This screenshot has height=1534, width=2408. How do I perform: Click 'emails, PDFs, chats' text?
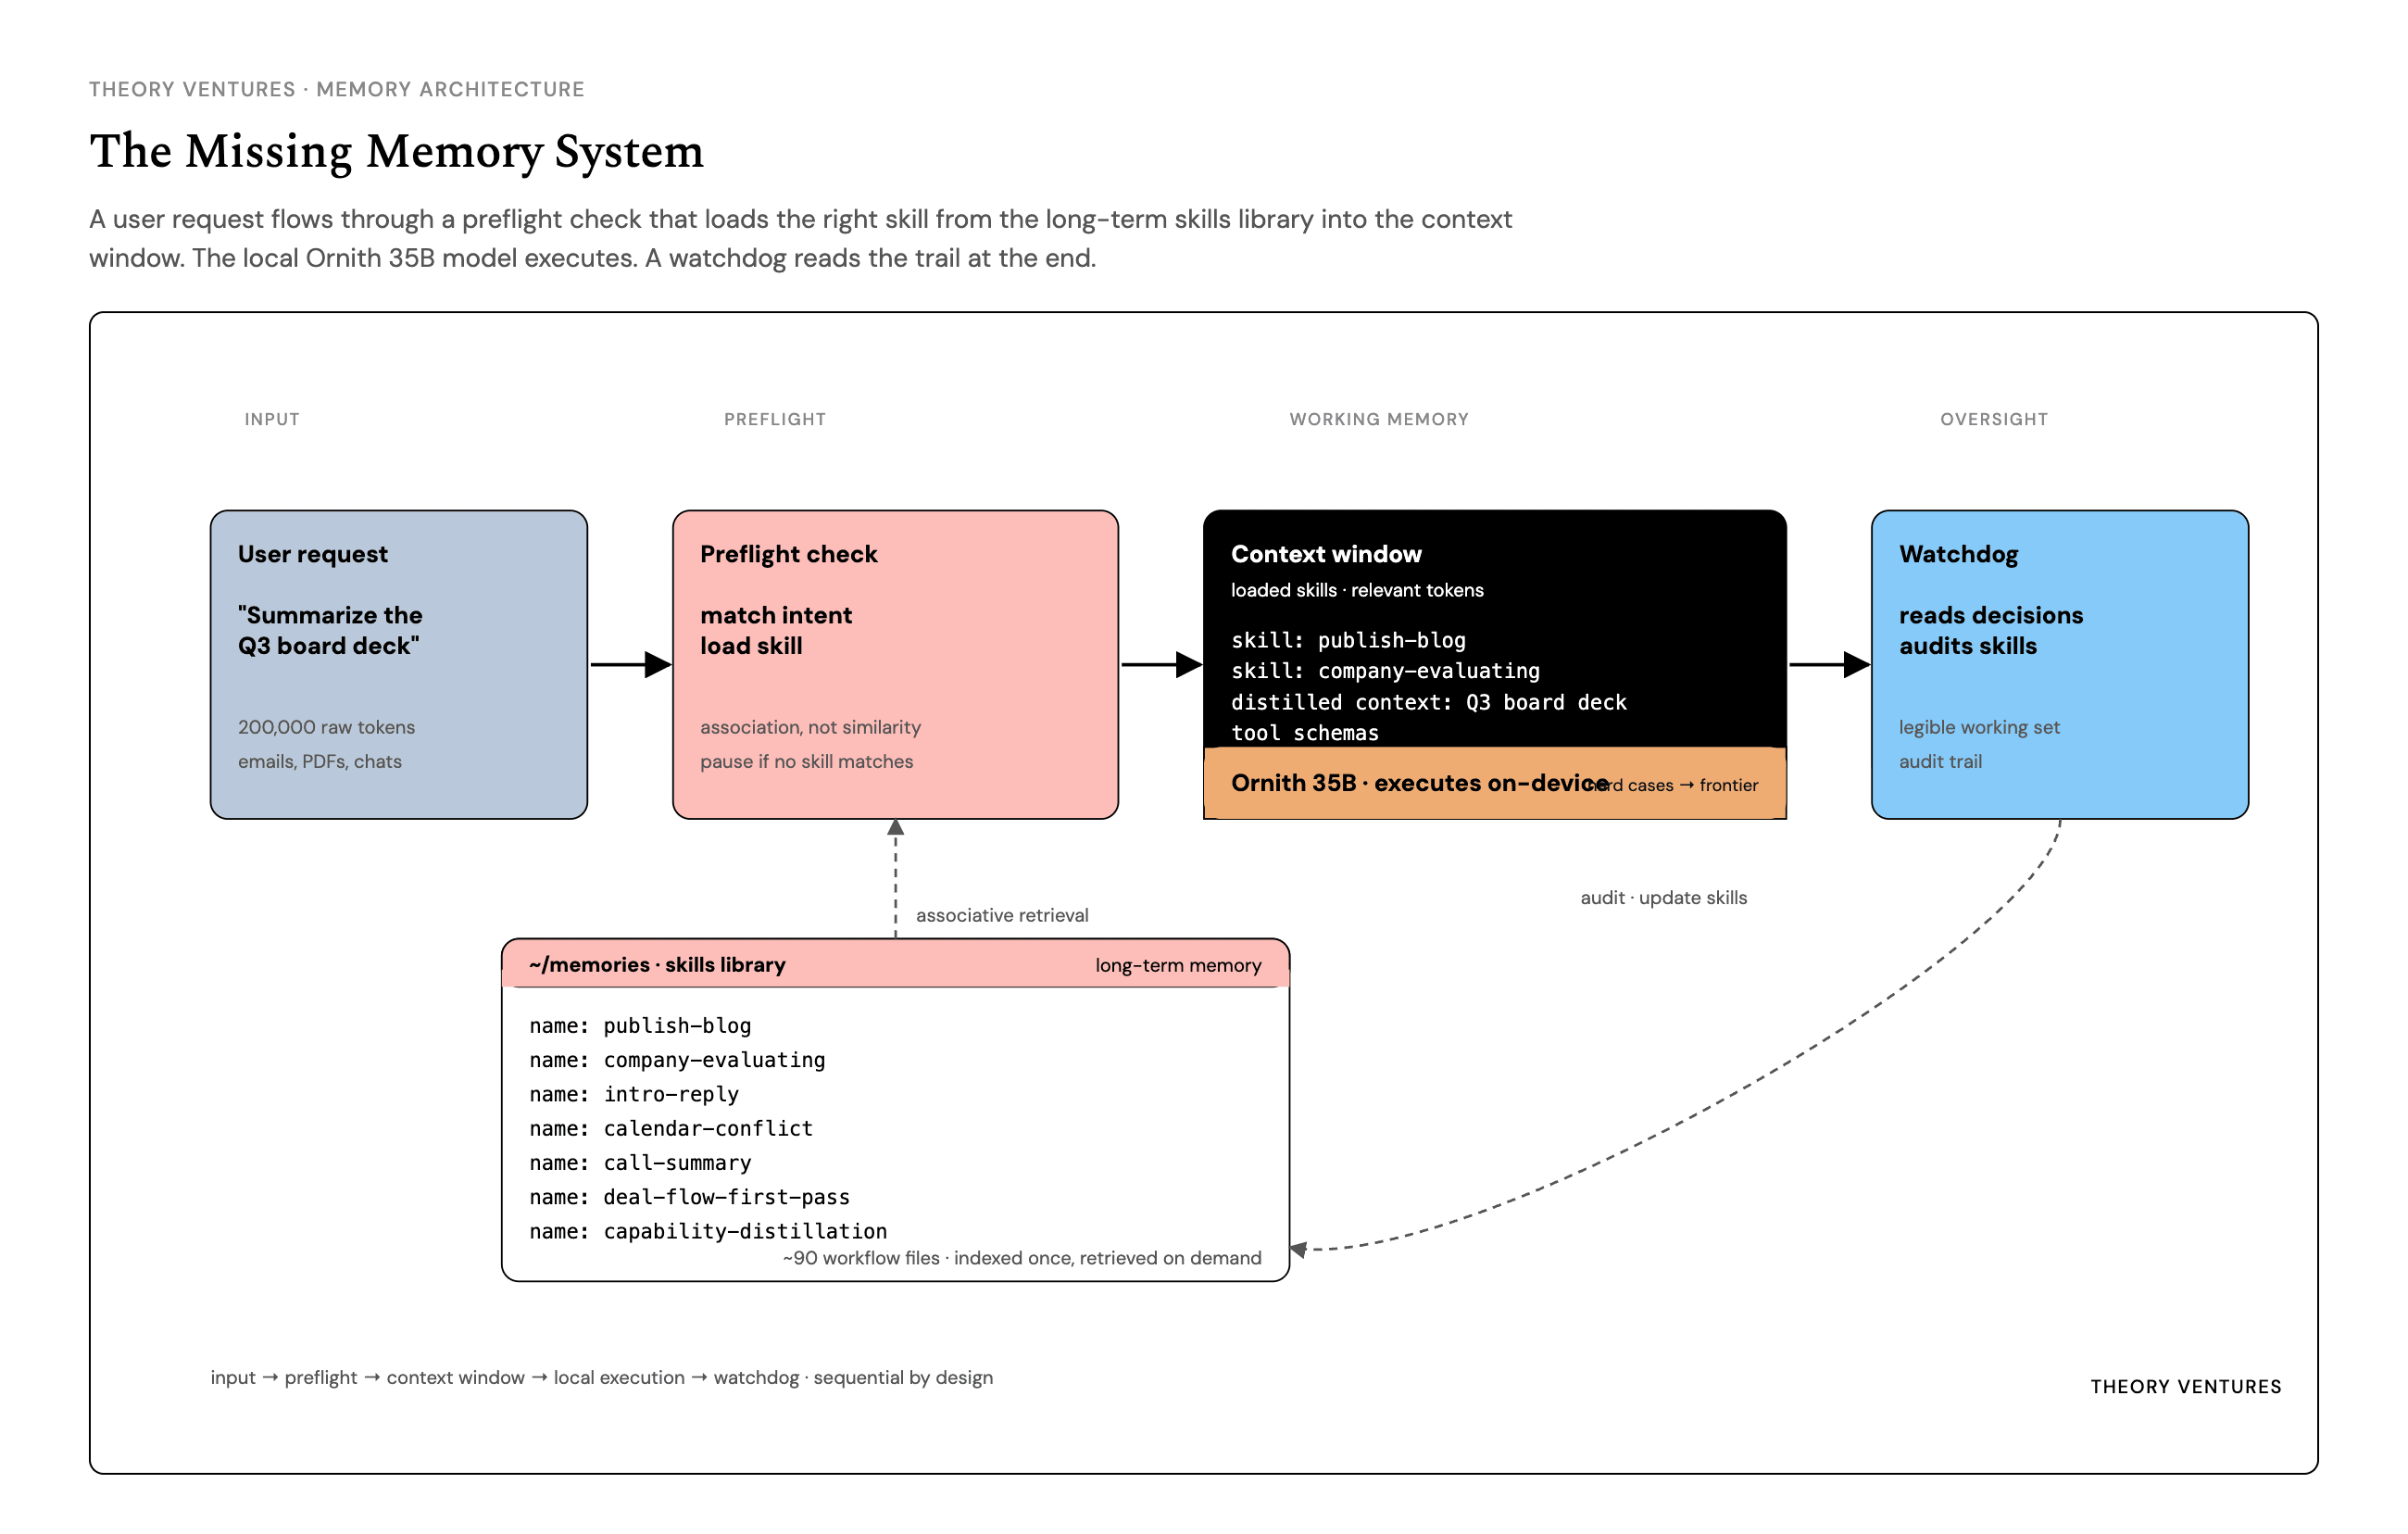pyautogui.click(x=320, y=761)
